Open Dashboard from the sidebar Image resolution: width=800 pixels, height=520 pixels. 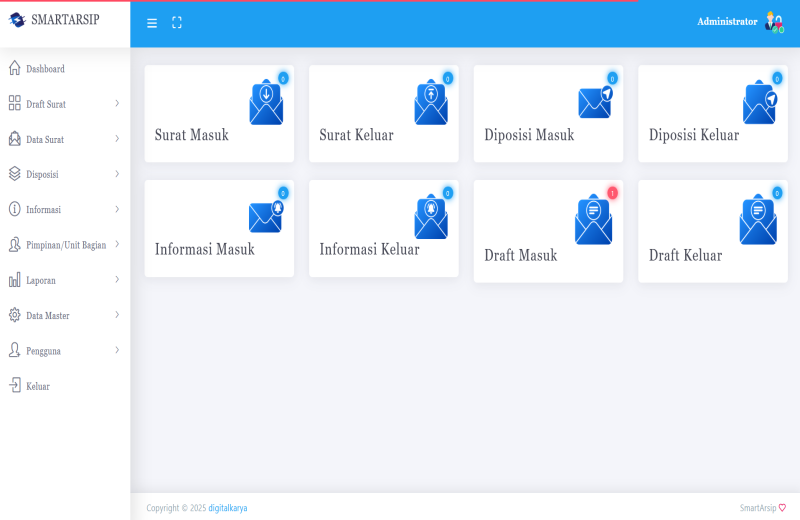click(x=45, y=69)
